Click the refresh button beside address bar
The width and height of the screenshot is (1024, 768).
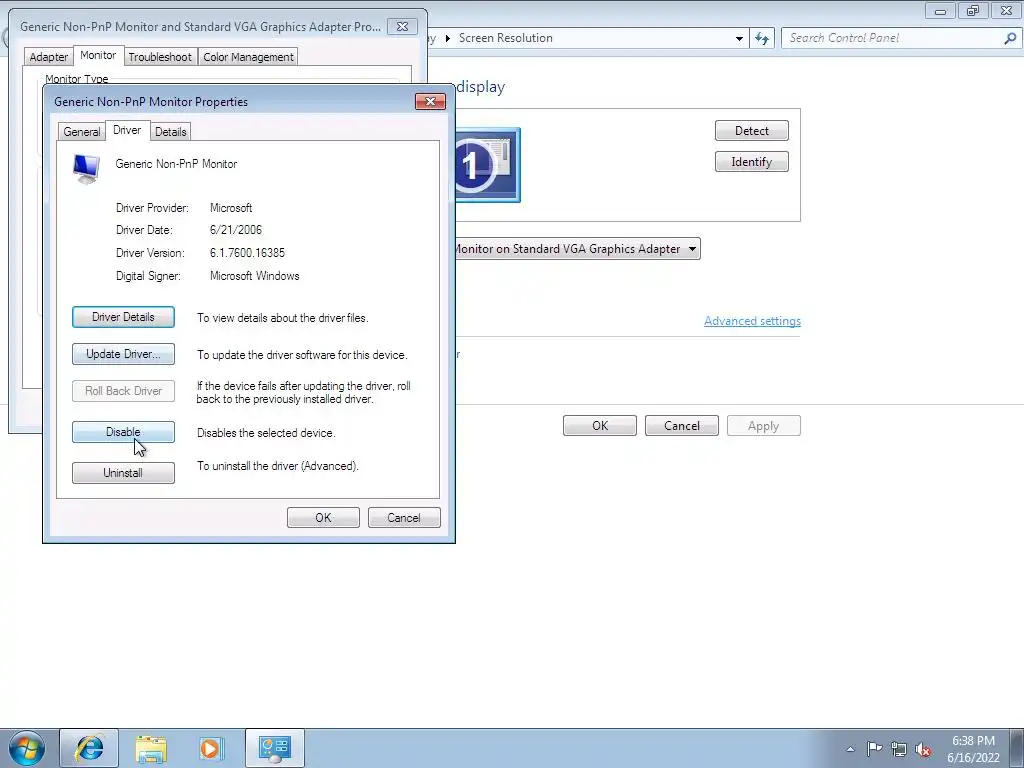point(762,39)
